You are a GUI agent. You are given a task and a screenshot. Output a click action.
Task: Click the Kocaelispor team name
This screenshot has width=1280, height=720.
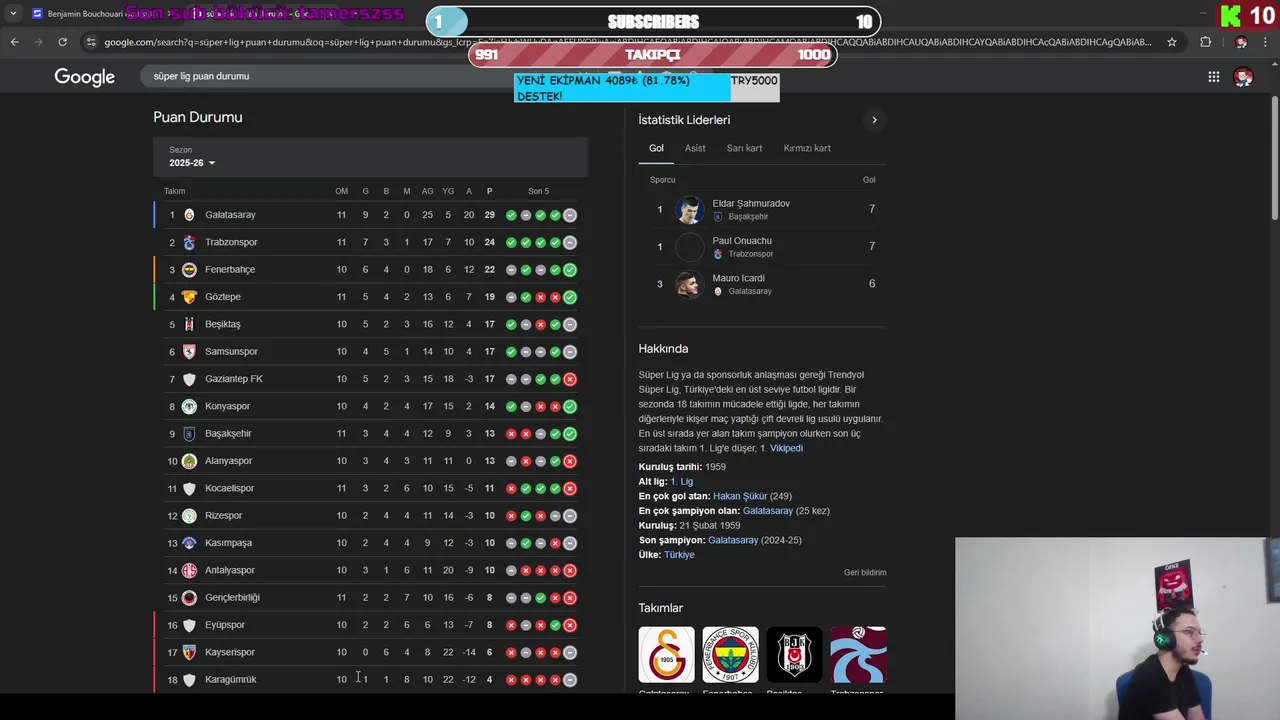point(230,488)
